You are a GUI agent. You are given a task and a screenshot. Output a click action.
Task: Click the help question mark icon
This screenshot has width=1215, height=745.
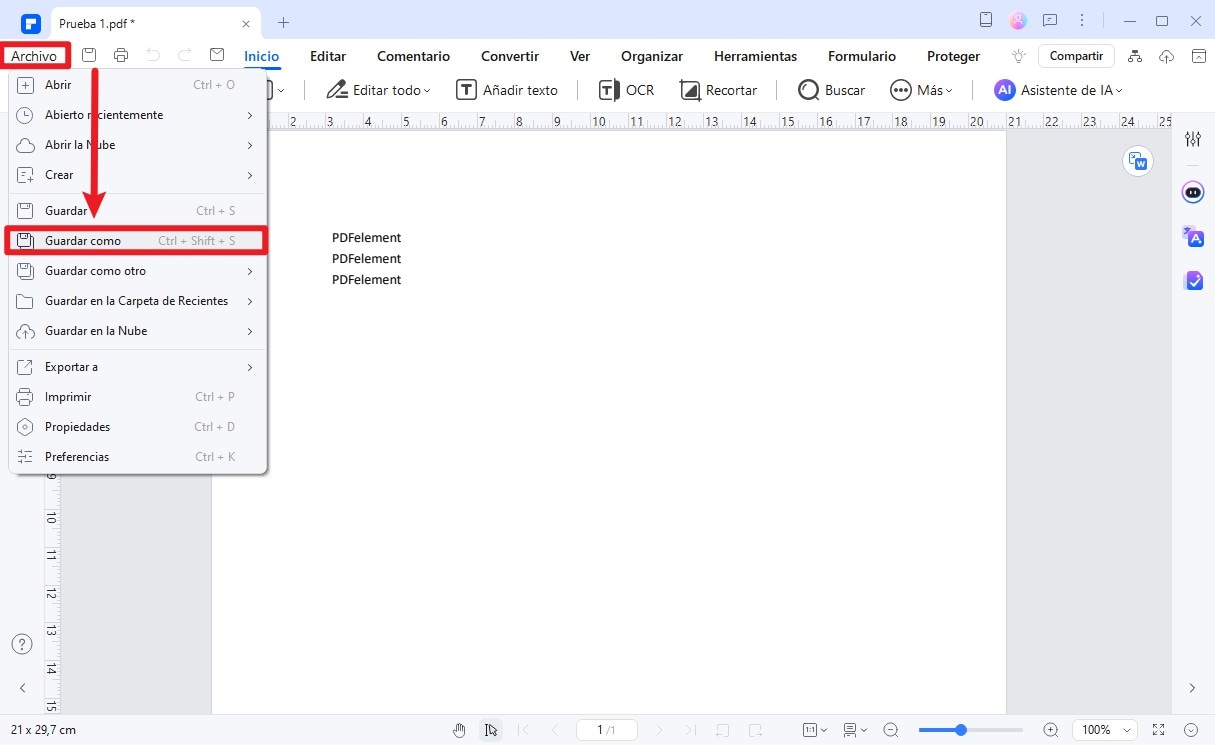pyautogui.click(x=22, y=644)
